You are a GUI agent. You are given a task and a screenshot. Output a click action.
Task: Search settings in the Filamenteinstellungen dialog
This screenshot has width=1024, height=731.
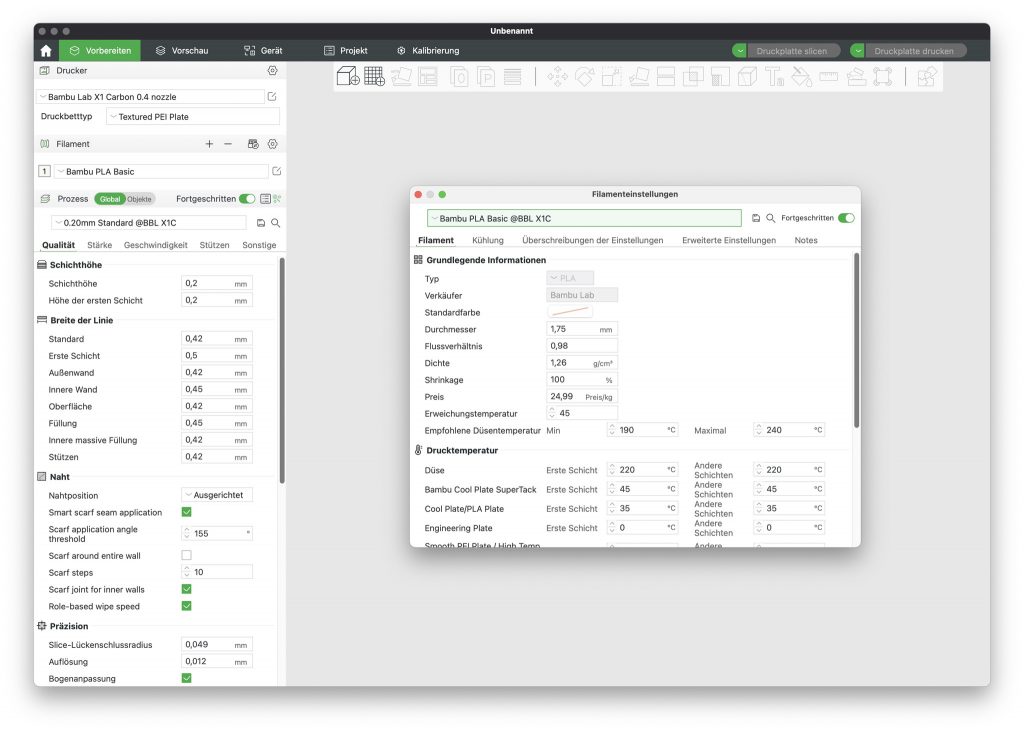click(x=771, y=218)
